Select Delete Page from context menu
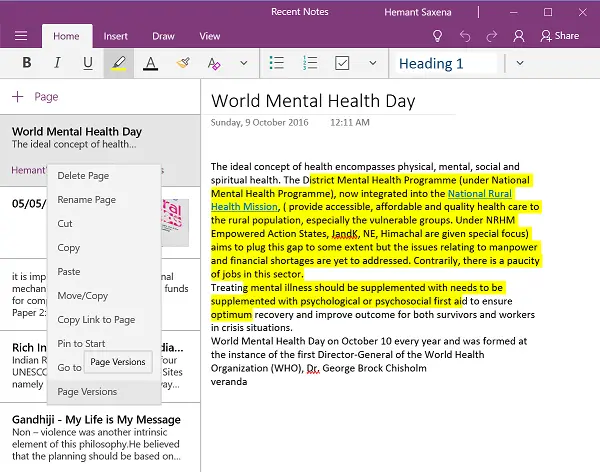600x472 pixels. (x=104, y=176)
